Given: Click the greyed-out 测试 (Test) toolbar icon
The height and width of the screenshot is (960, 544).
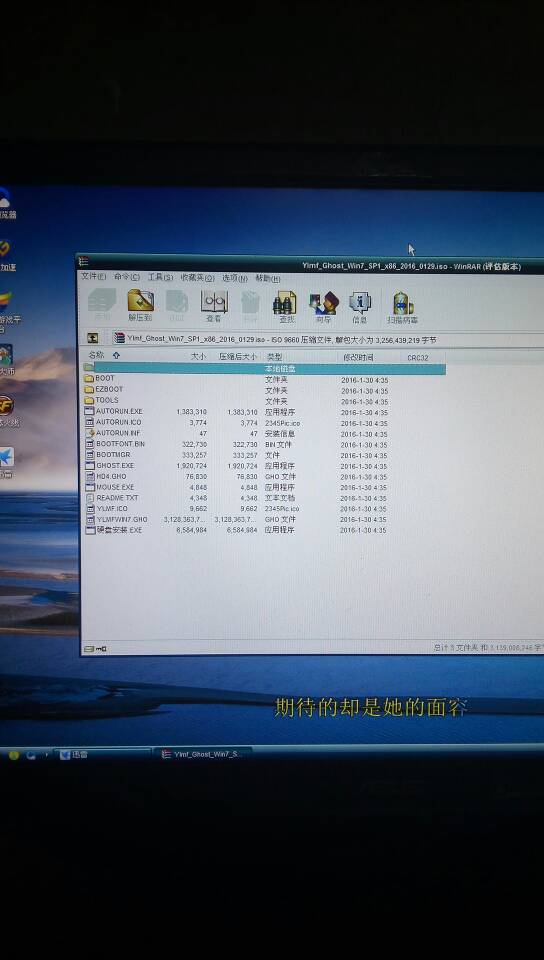Looking at the screenshot, I should pos(177,305).
